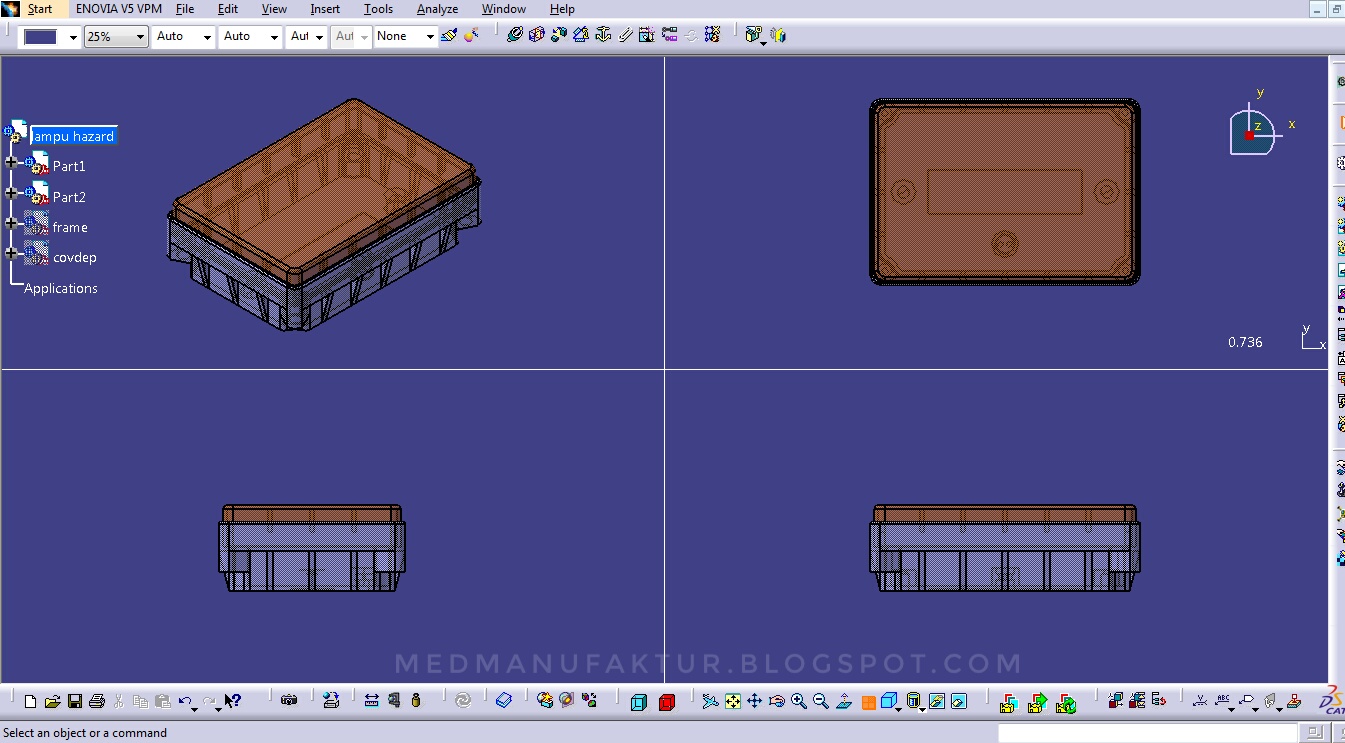Image resolution: width=1345 pixels, height=743 pixels.
Task: Activate the Pan tool
Action: pyautogui.click(x=755, y=700)
